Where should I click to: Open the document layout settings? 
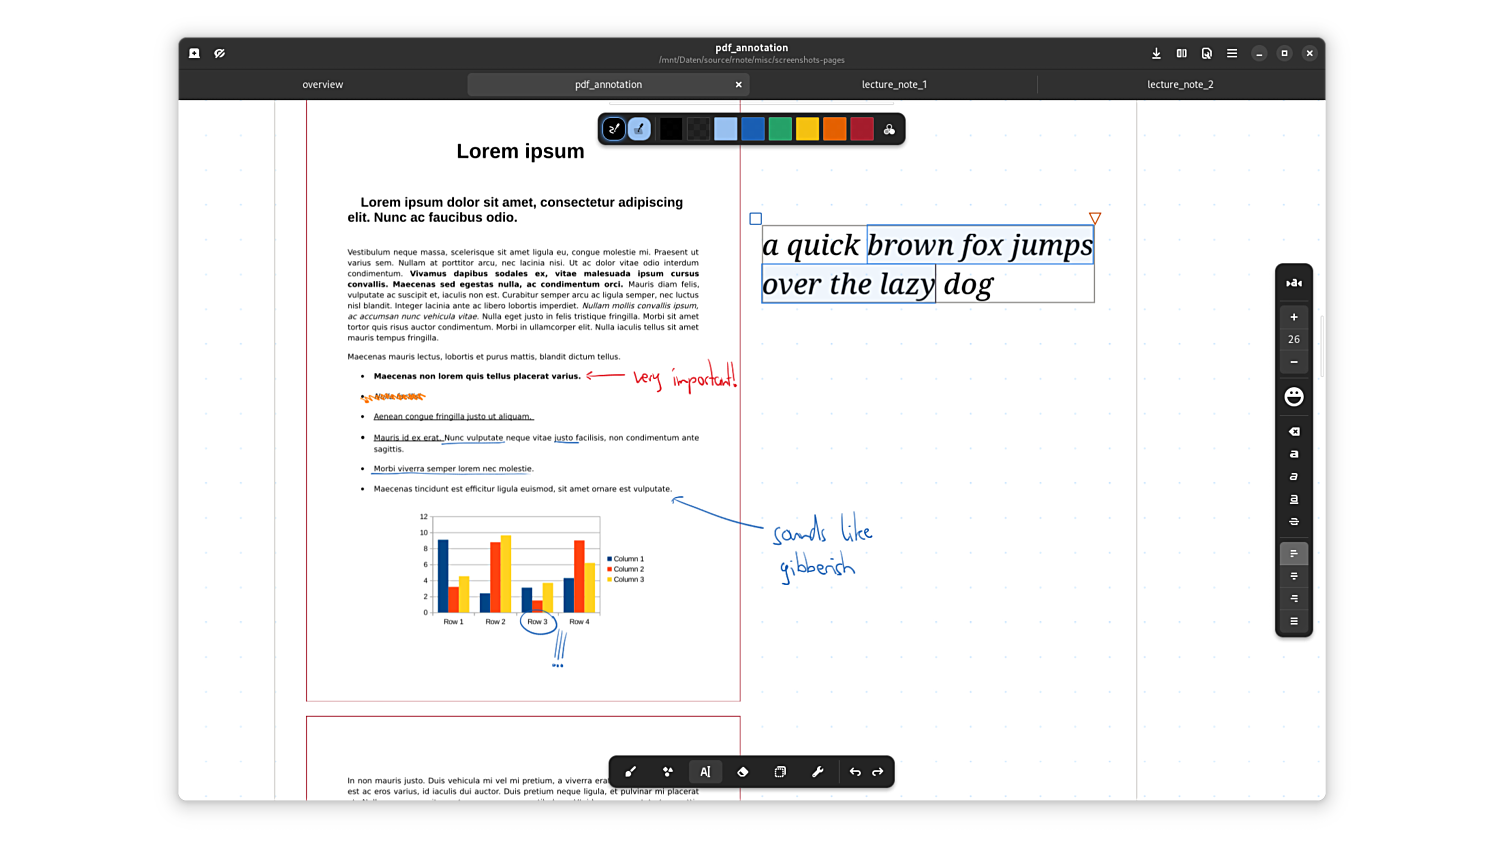1207,54
